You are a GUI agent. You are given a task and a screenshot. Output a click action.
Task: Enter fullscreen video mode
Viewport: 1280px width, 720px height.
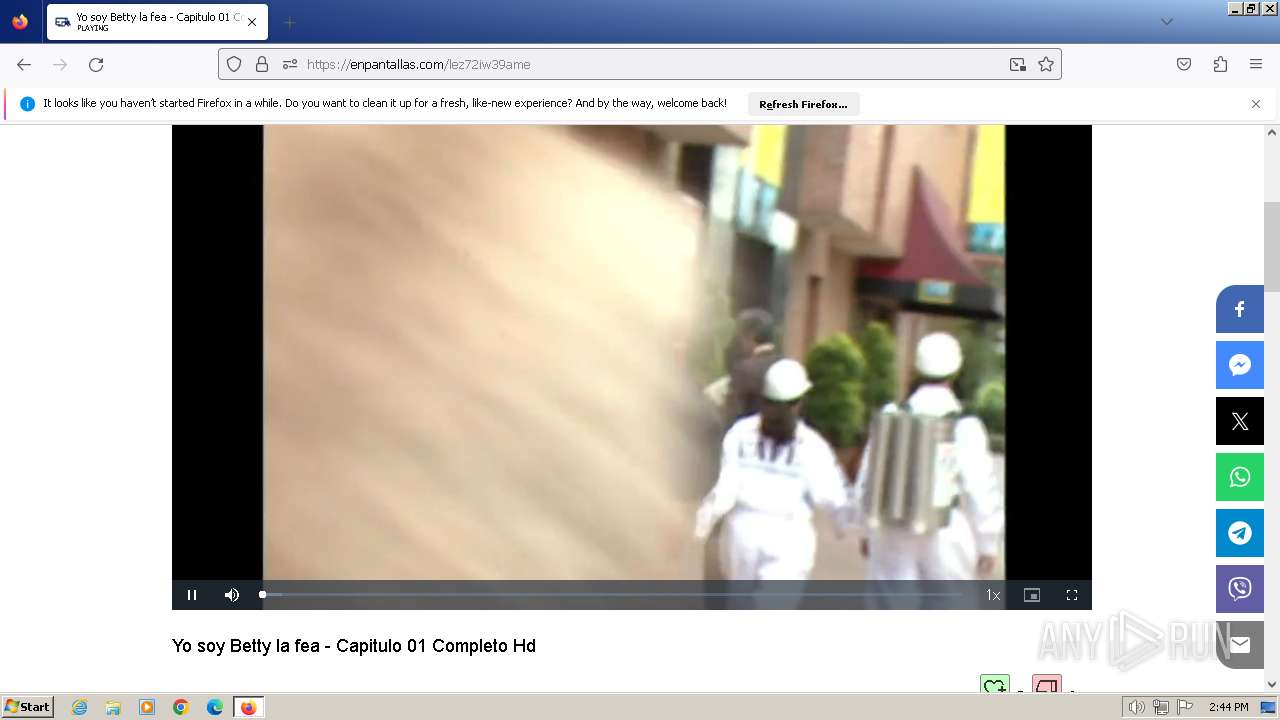(1072, 595)
